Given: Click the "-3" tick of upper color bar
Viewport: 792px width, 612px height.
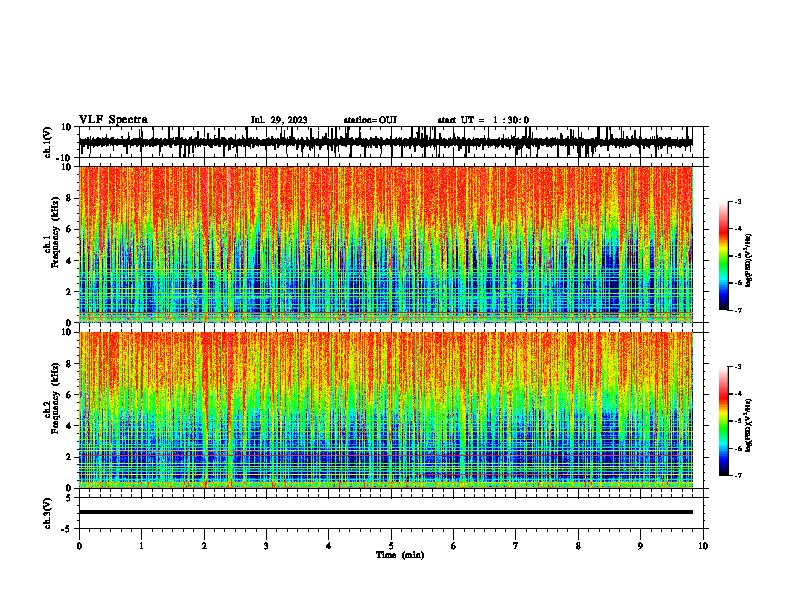Looking at the screenshot, I should [737, 202].
